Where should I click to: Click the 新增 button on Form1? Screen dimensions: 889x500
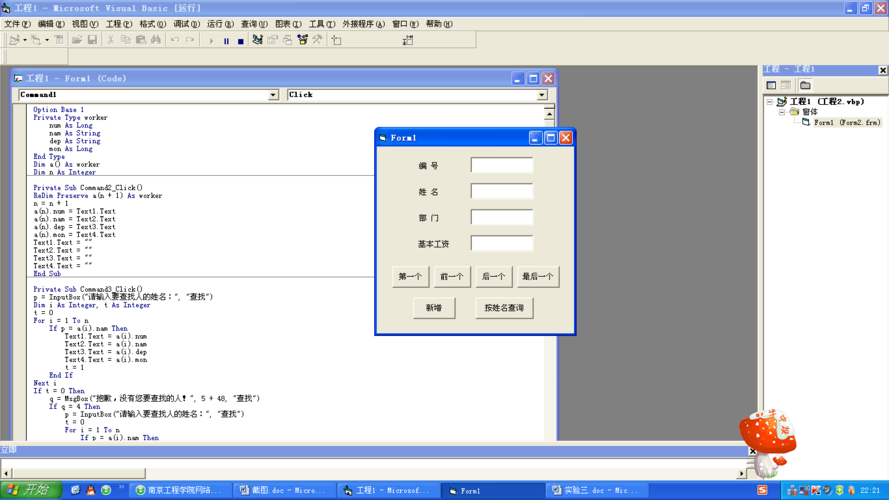coord(434,308)
